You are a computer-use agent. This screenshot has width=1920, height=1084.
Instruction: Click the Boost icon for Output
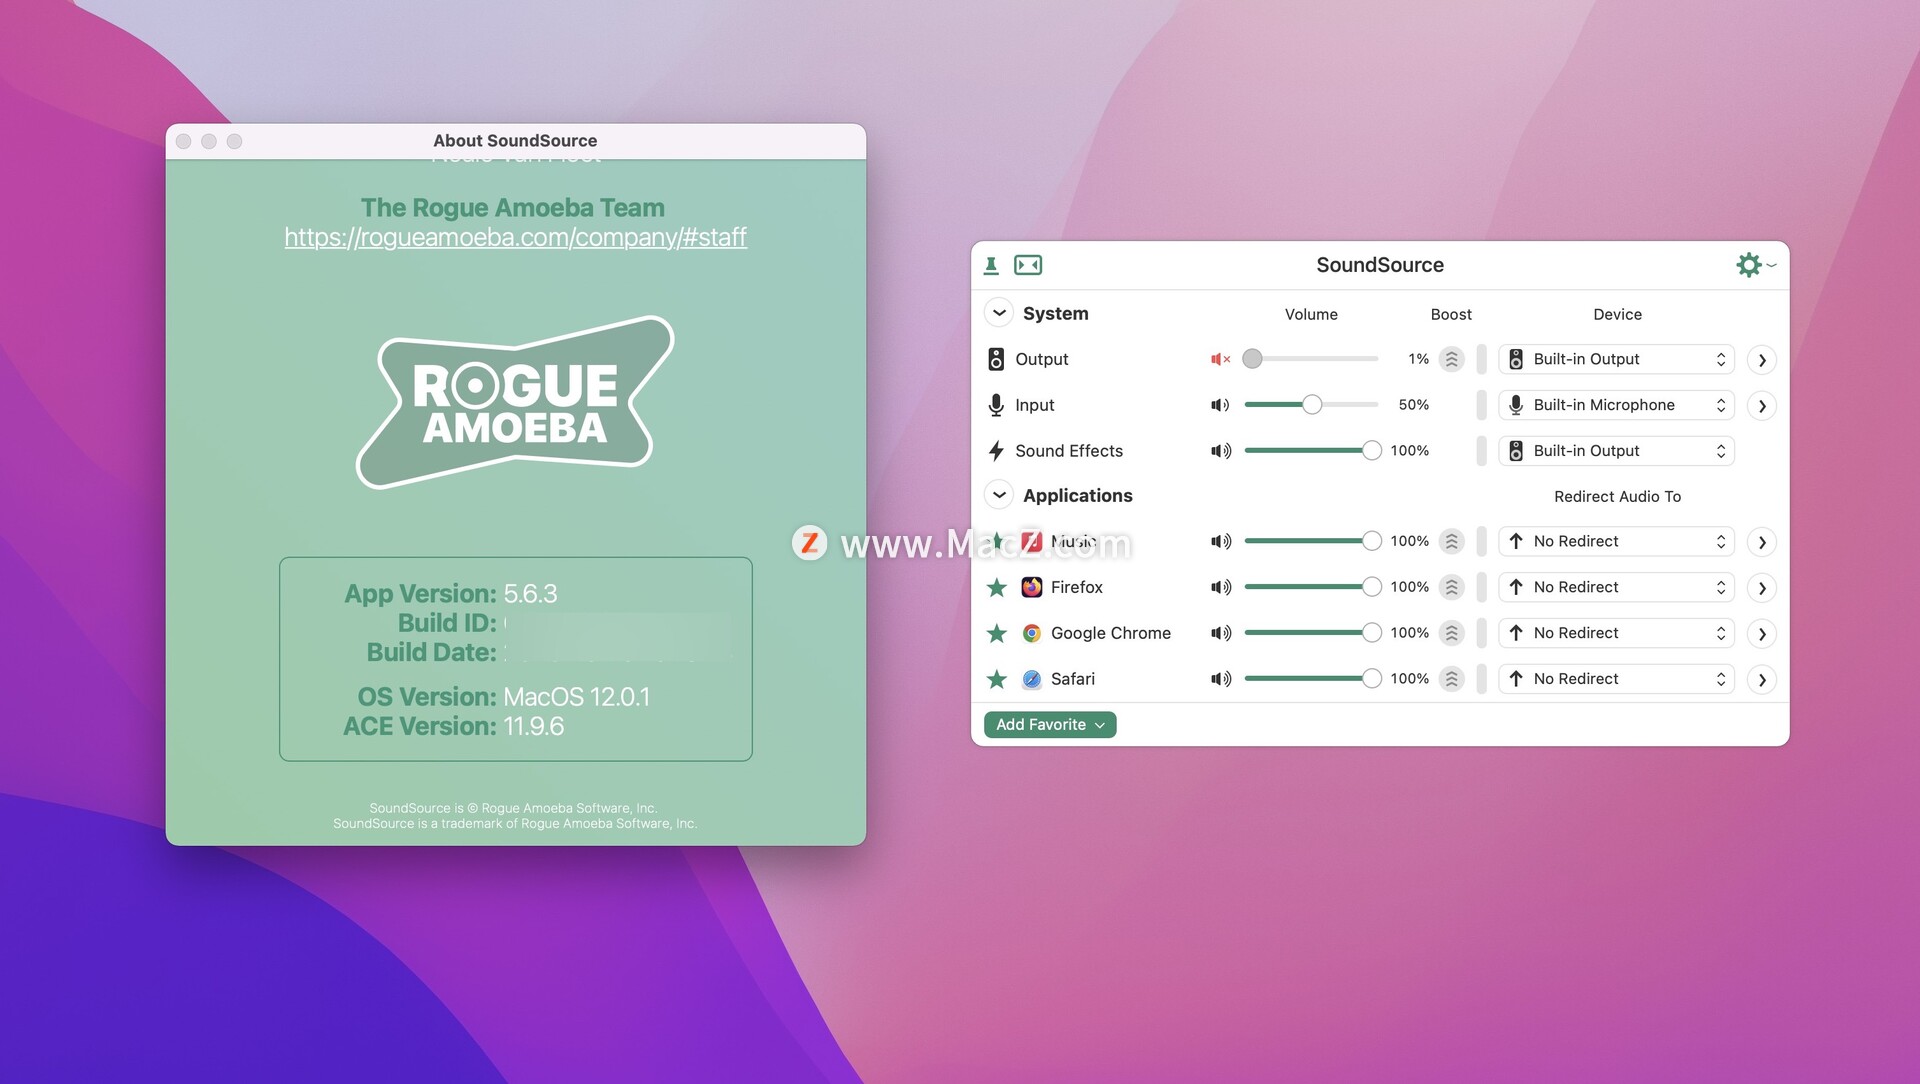pyautogui.click(x=1452, y=359)
